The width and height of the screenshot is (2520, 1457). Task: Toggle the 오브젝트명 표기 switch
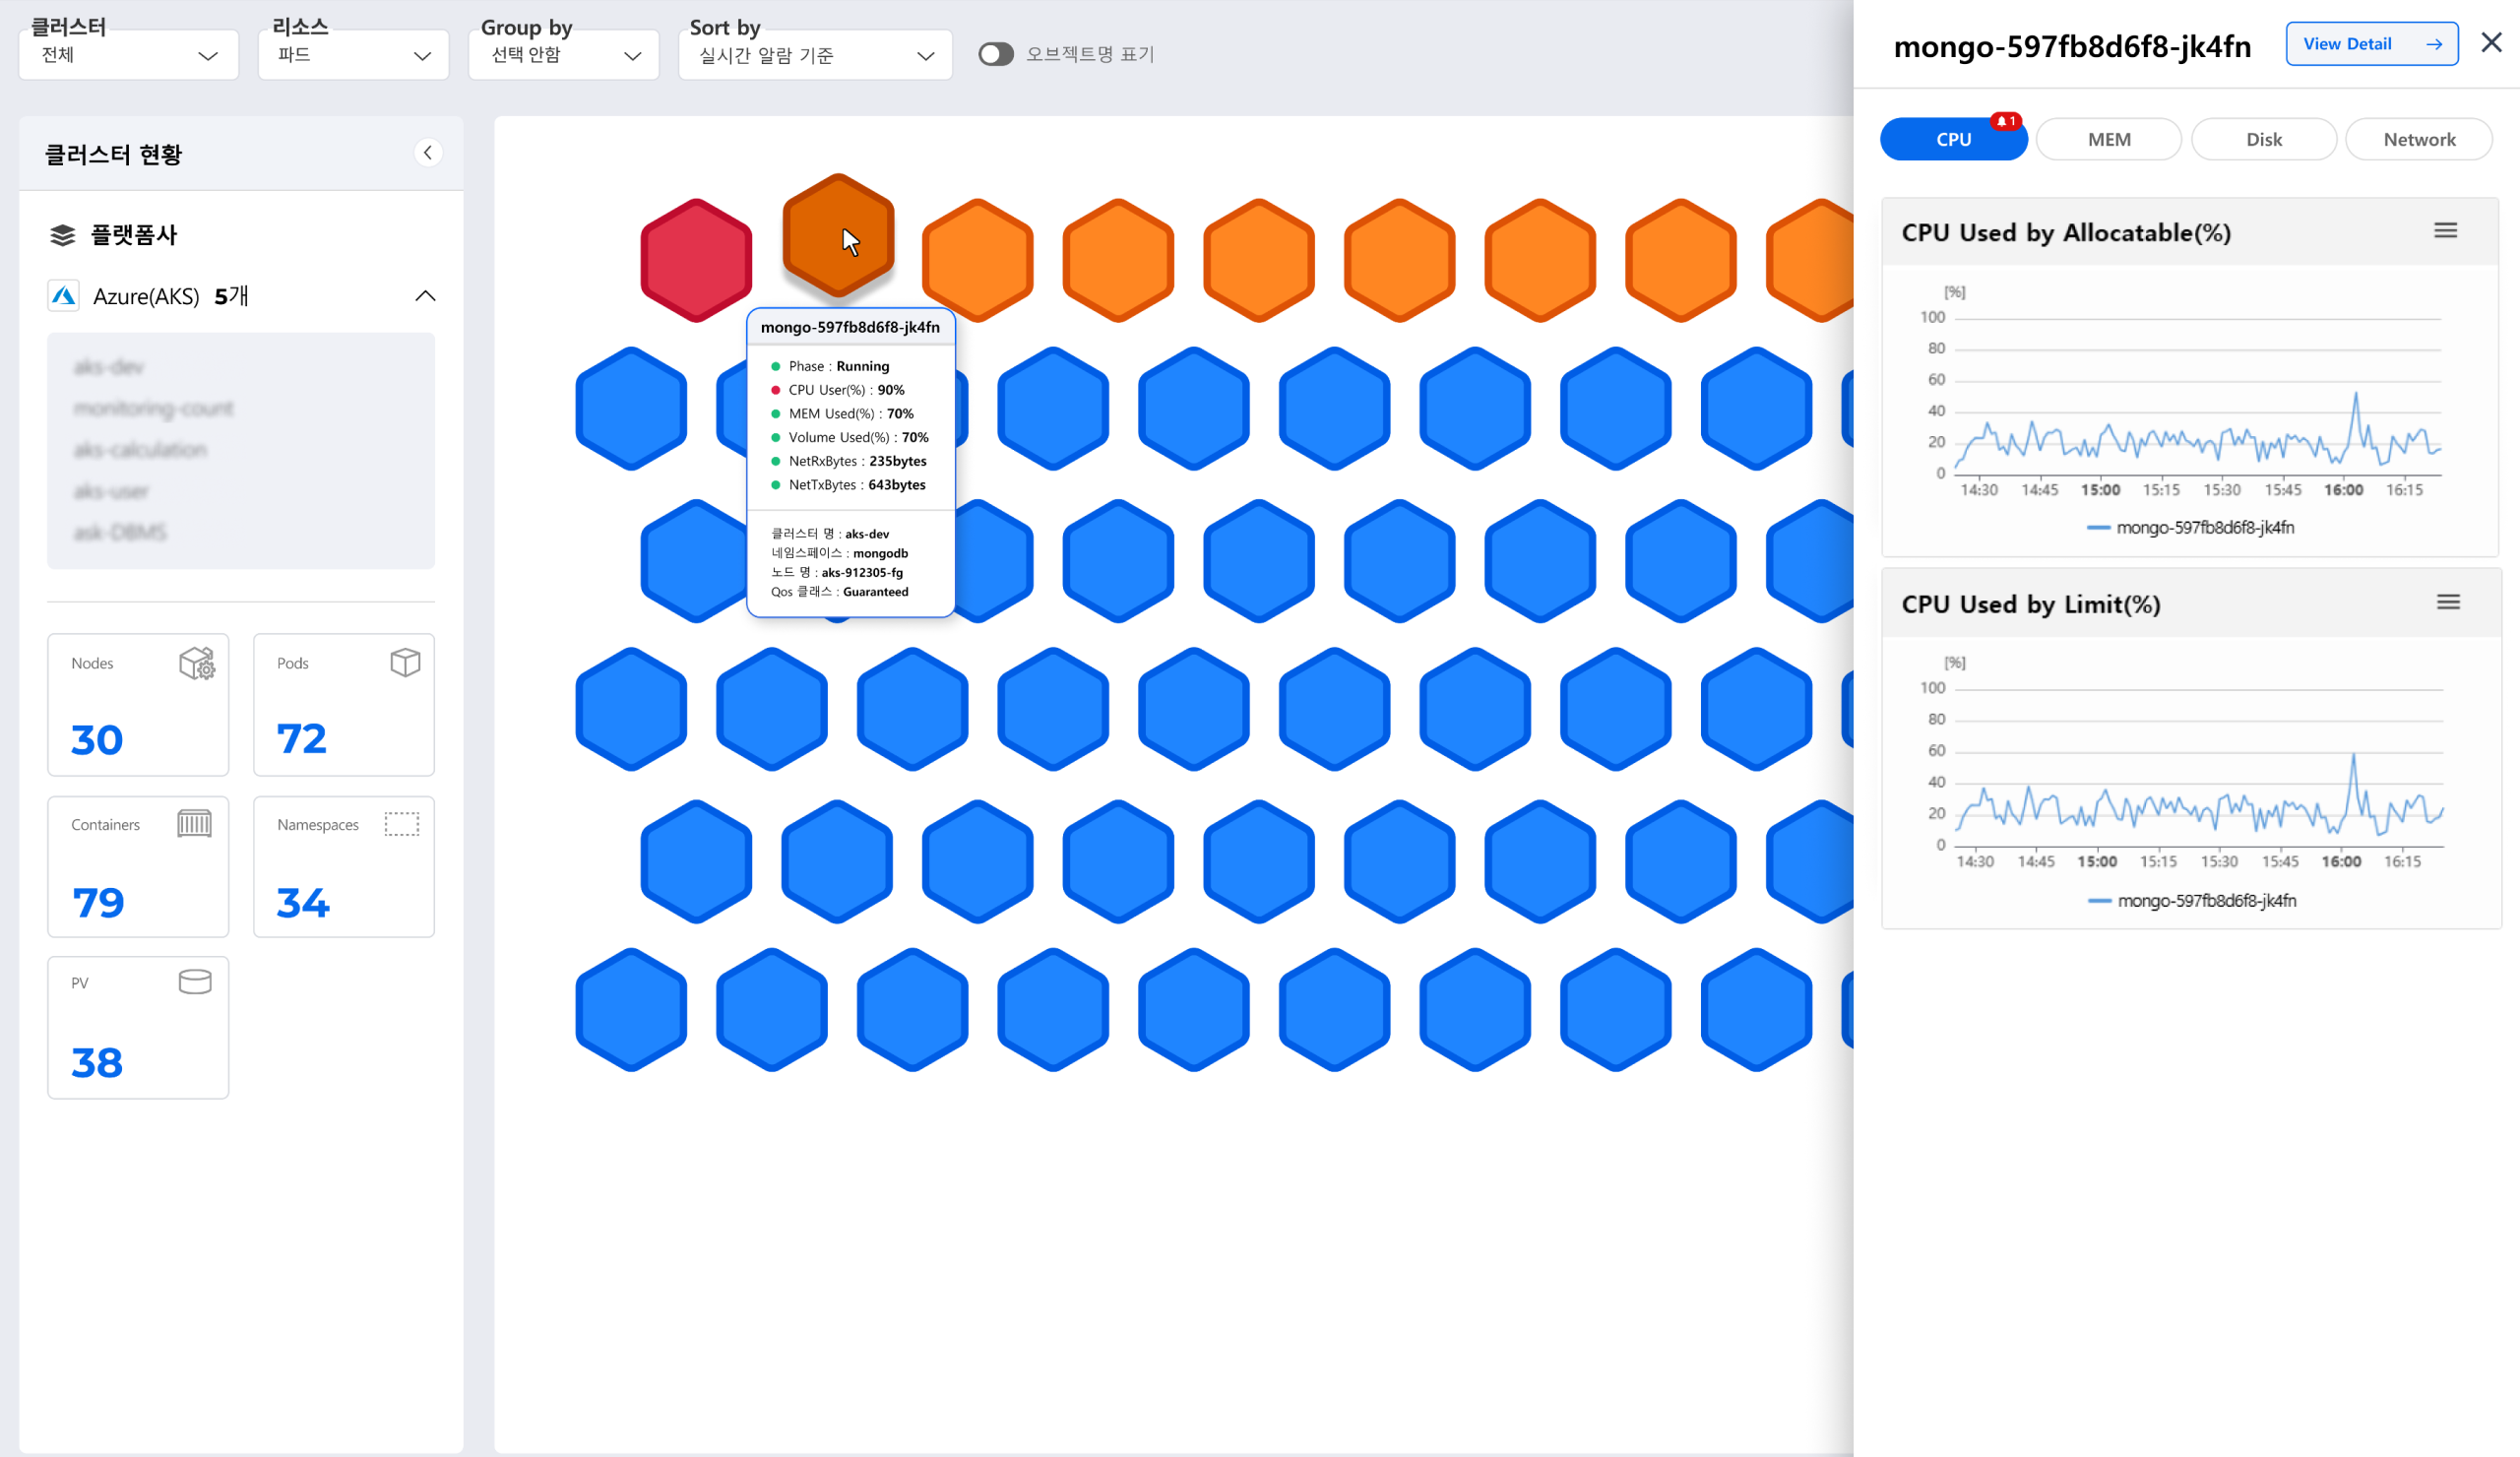click(995, 54)
